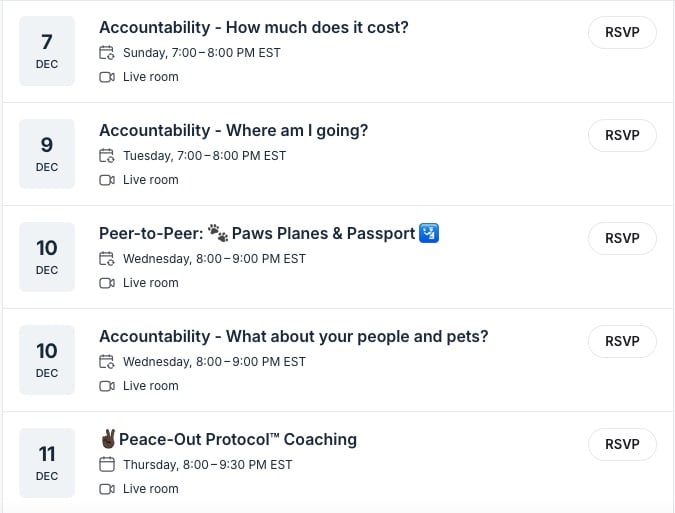Click the passport control emoji icon

(429, 233)
